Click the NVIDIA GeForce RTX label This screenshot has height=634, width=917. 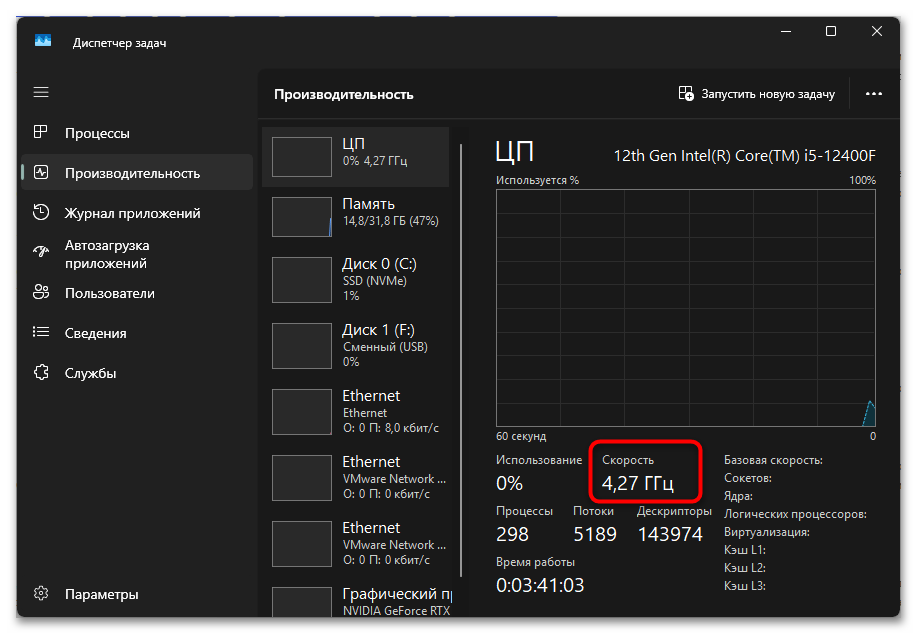point(397,611)
